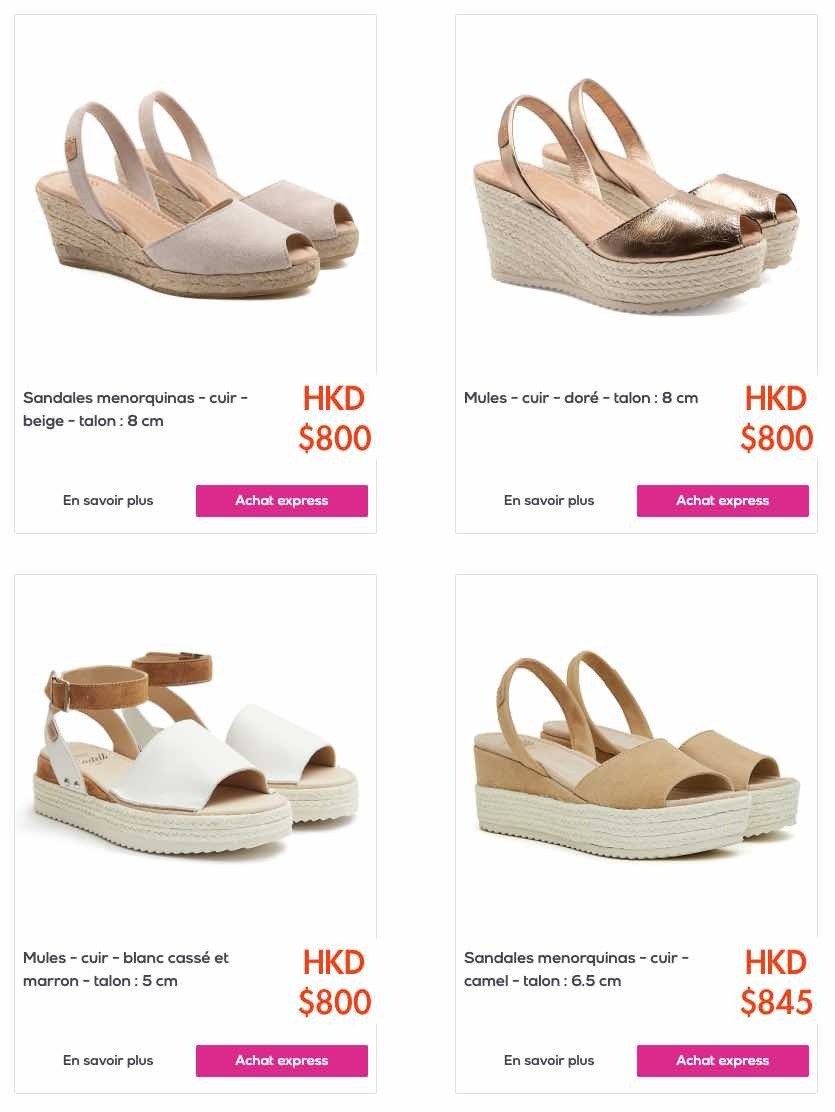The width and height of the screenshot is (835, 1112).
Task: Click Achat express for doré mules
Action: [x=722, y=501]
